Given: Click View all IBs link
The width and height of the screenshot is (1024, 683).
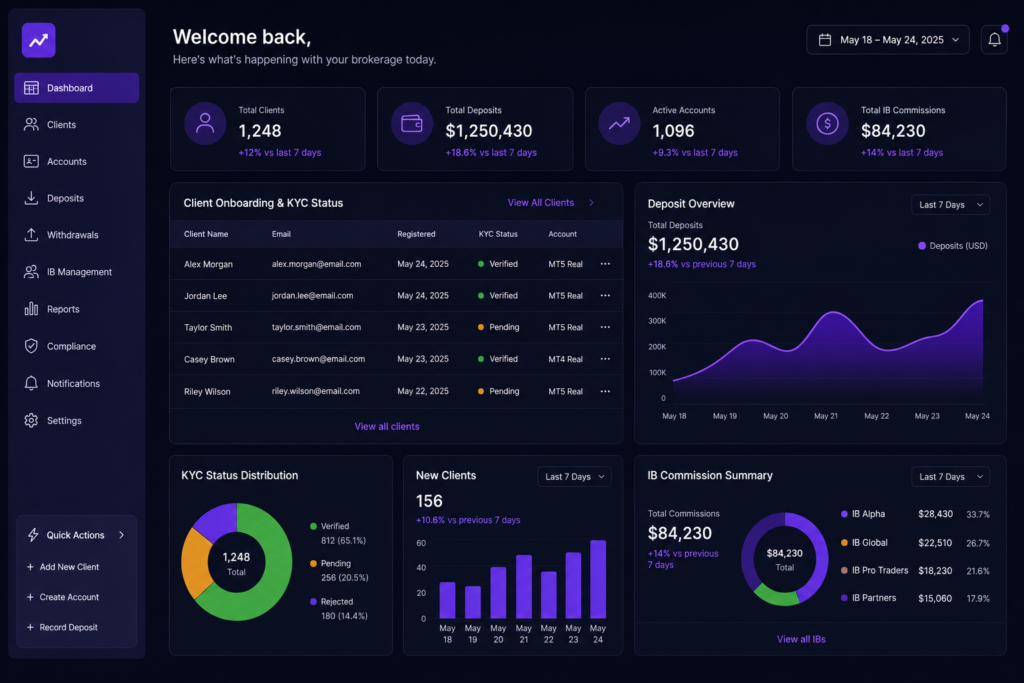Looking at the screenshot, I should pos(801,639).
